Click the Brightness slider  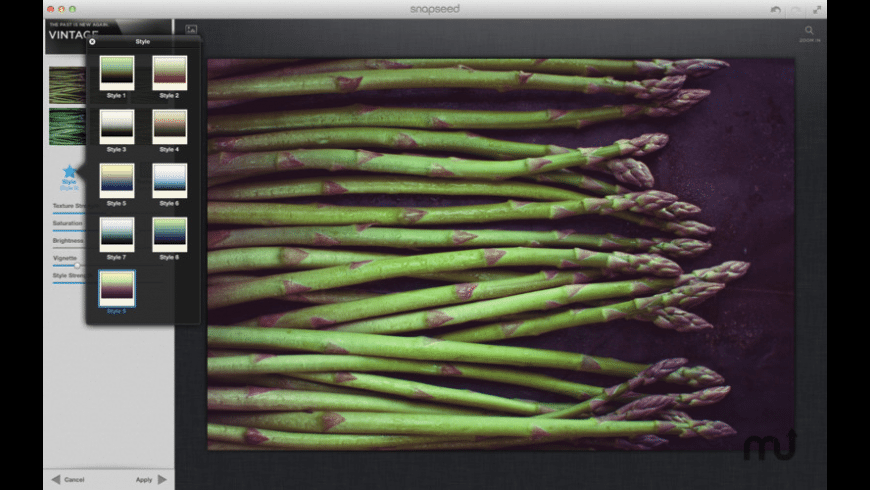(69, 248)
